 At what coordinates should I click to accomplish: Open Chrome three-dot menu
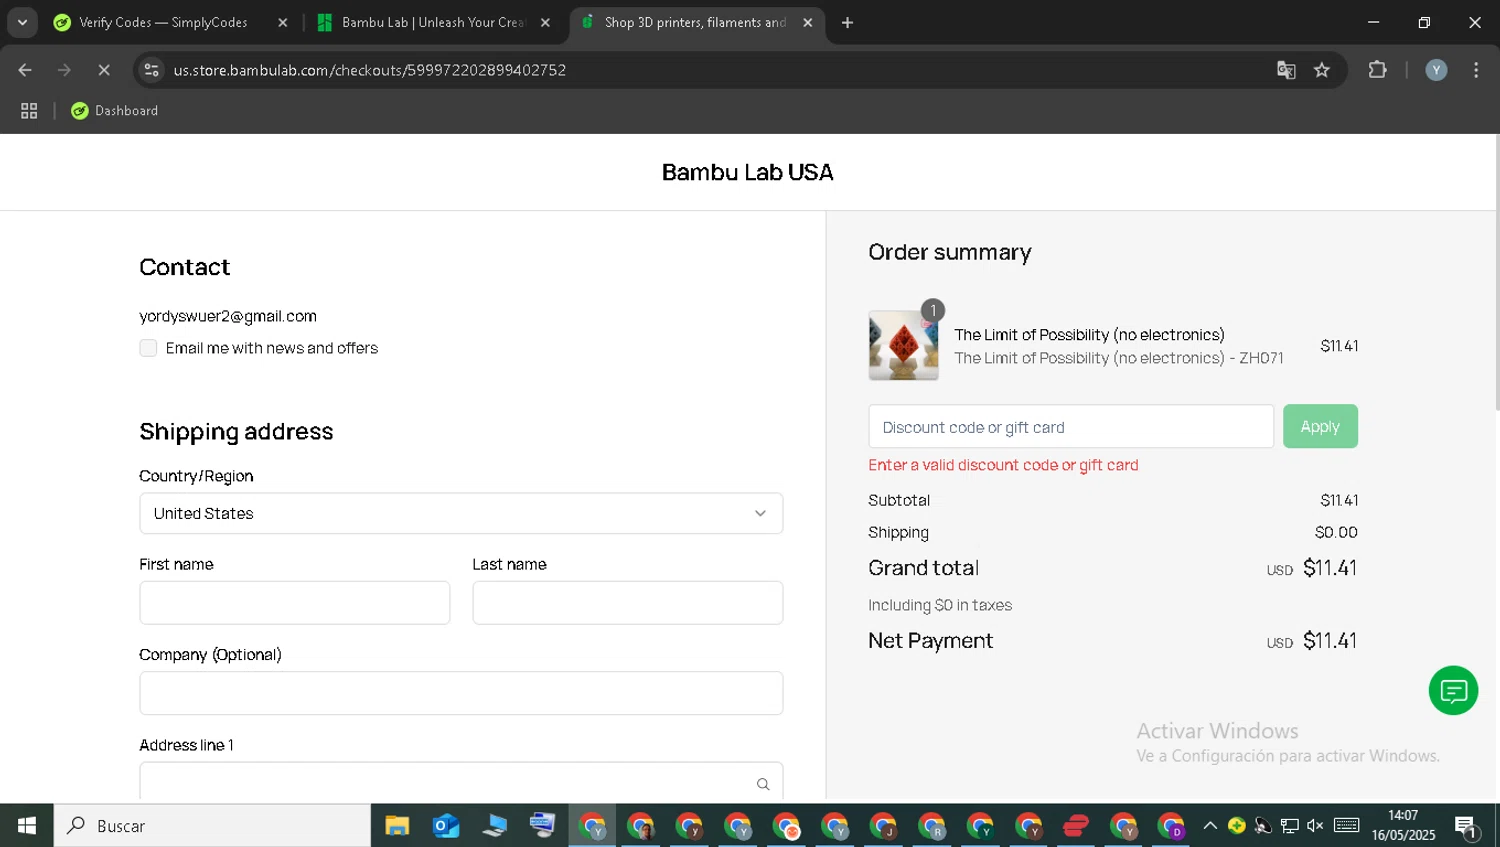pyautogui.click(x=1476, y=70)
